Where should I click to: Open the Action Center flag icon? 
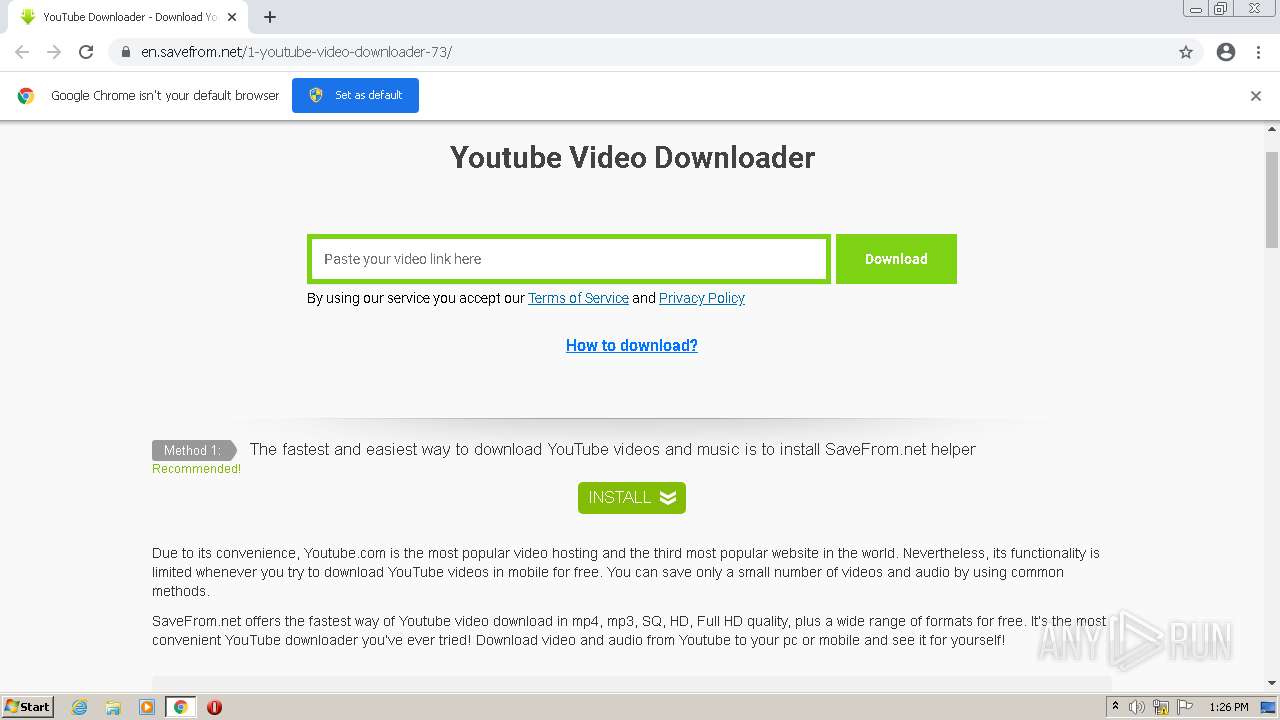coord(1185,707)
